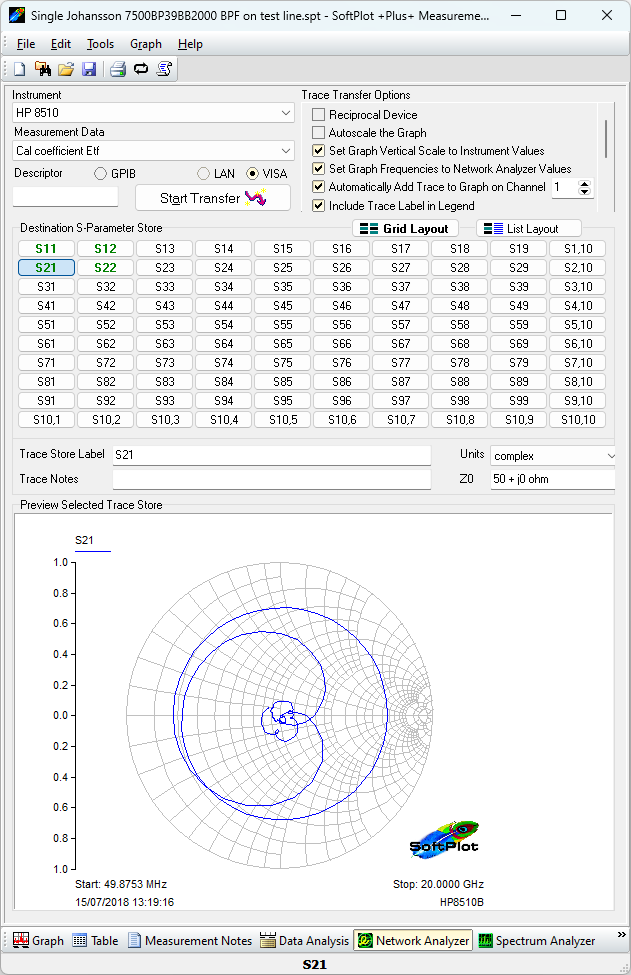The width and height of the screenshot is (631, 975).
Task: Click the Open folder toolbar icon
Action: coord(66,69)
